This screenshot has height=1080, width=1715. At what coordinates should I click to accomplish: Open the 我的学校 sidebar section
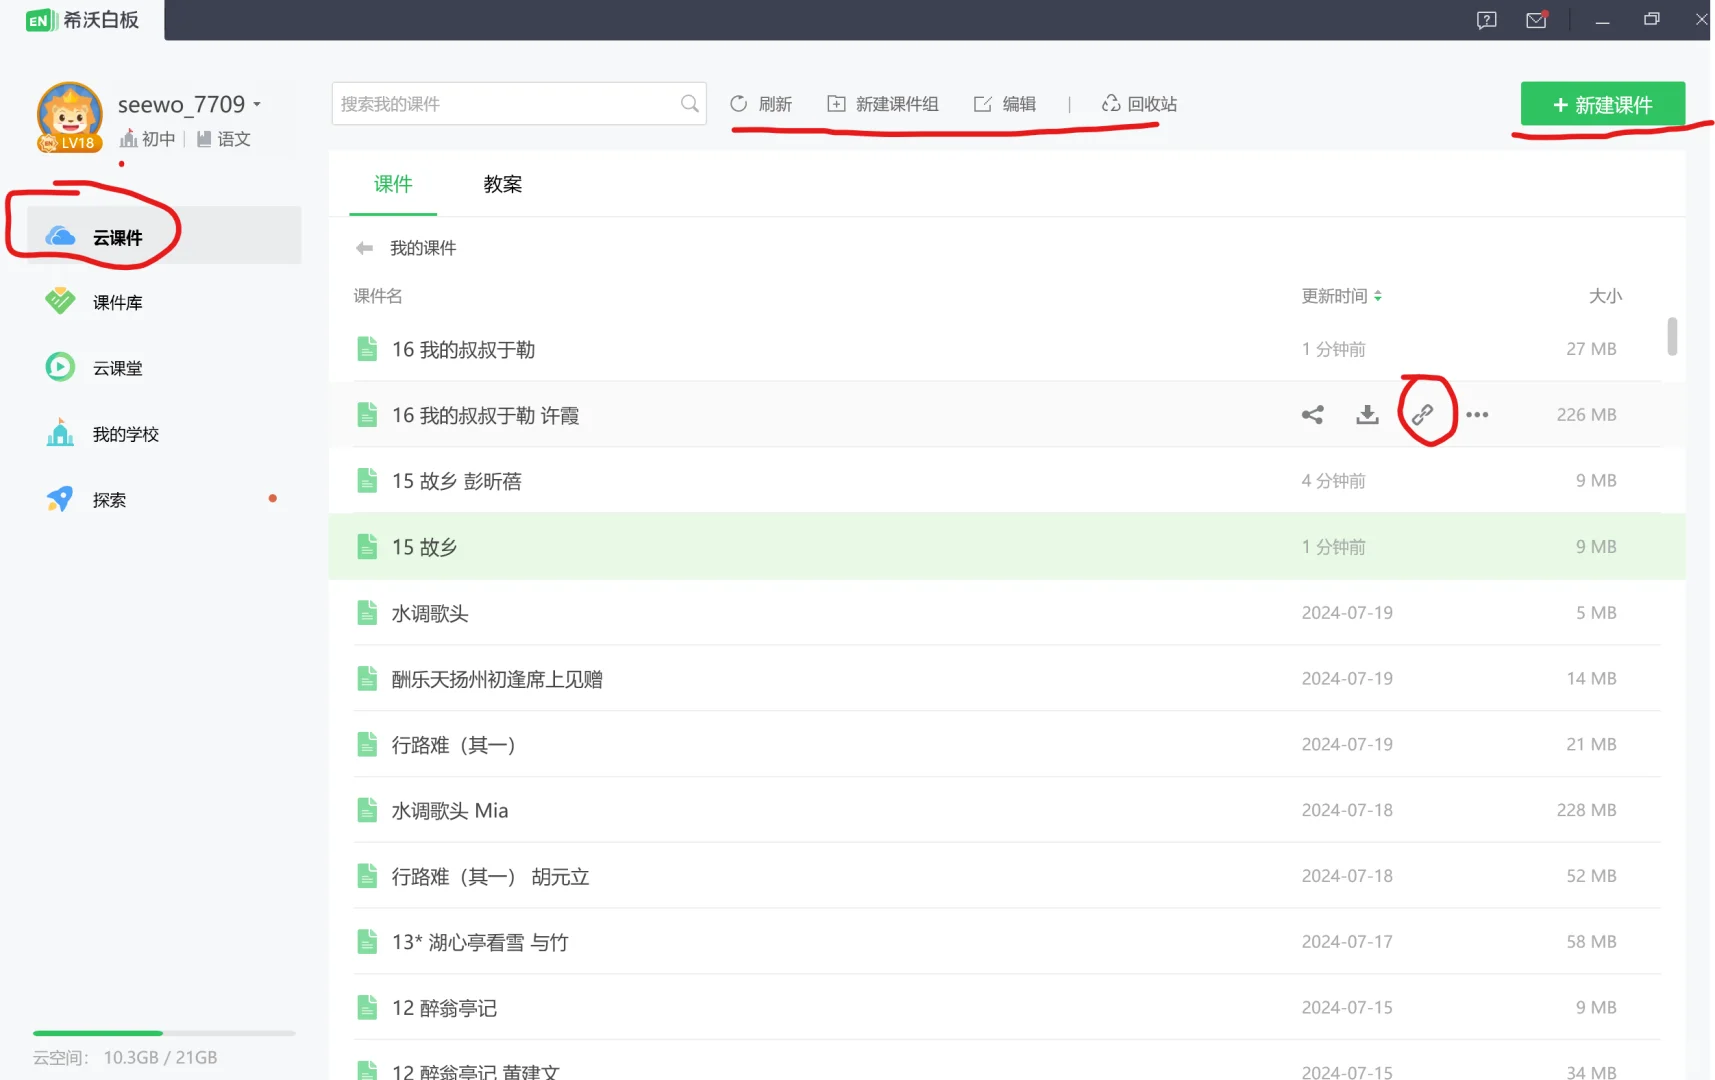163,434
